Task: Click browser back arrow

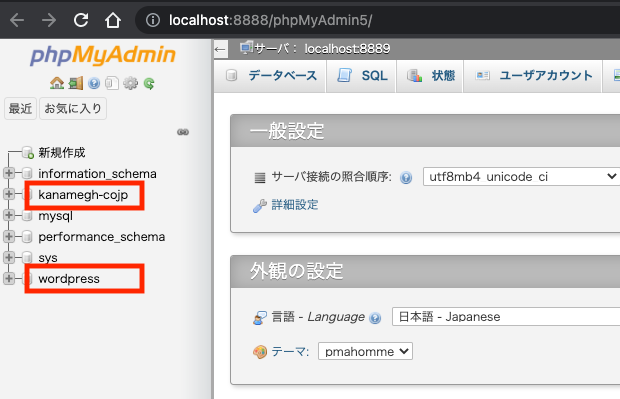Action: coord(17,20)
